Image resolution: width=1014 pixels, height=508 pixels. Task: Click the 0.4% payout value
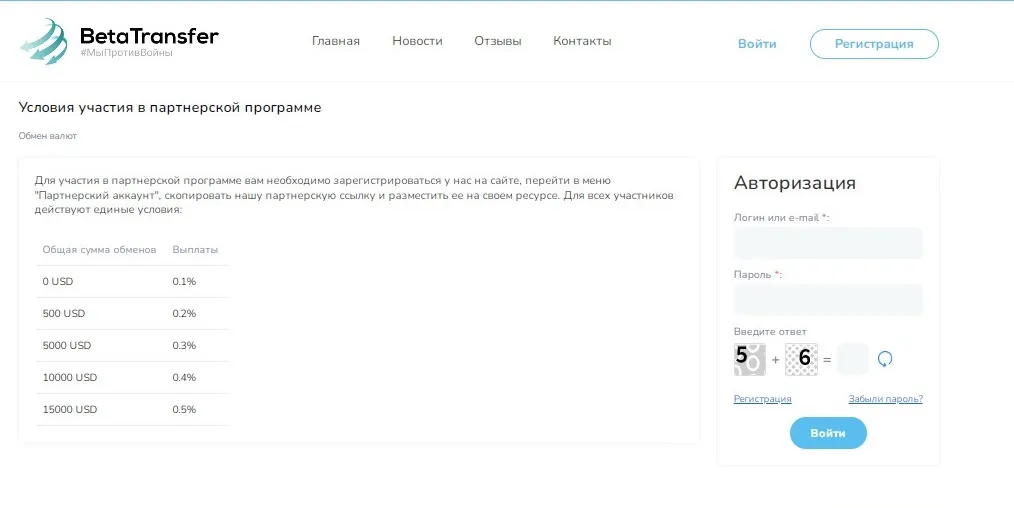(x=184, y=377)
